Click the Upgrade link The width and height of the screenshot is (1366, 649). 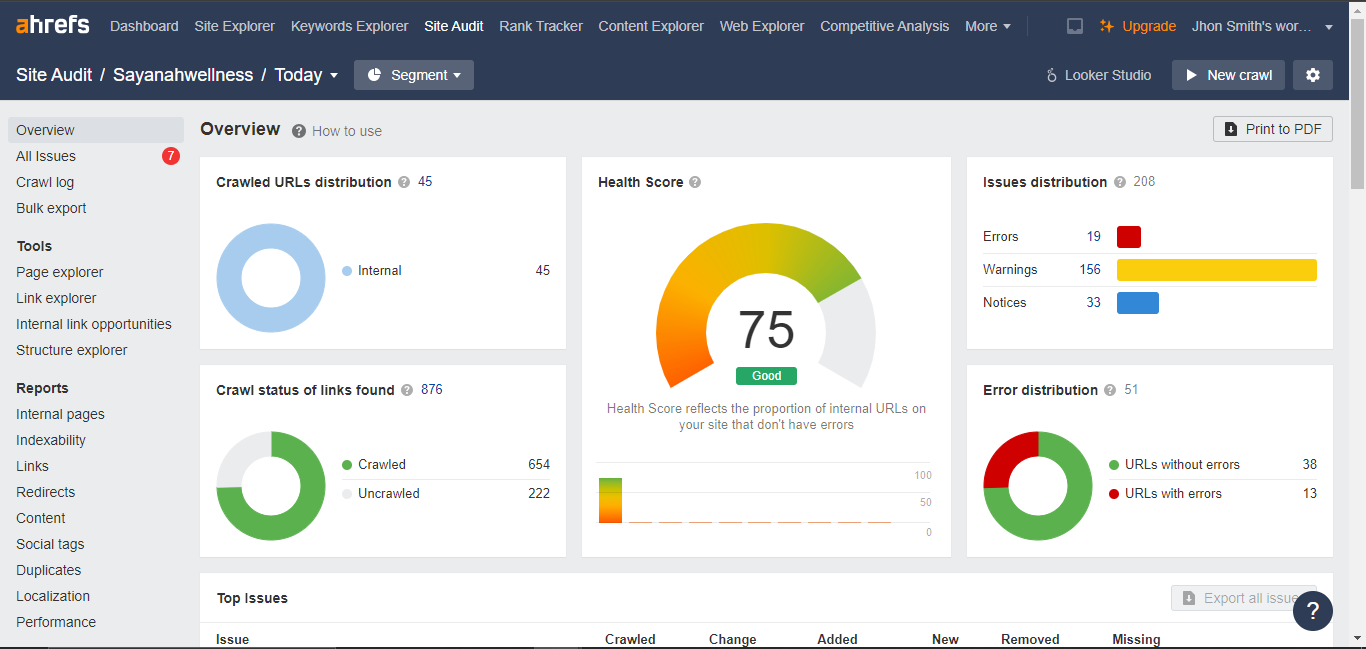(1149, 26)
